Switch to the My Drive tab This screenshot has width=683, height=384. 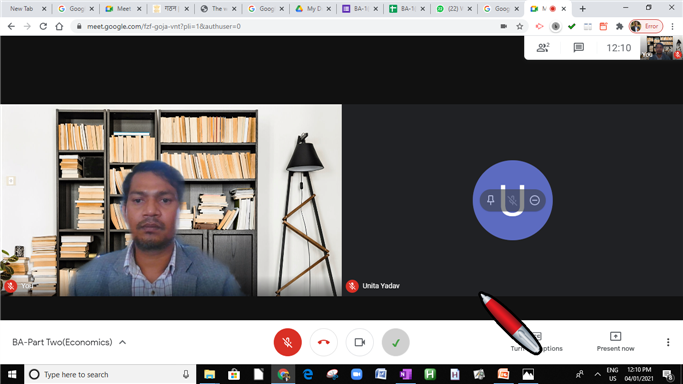coord(313,9)
